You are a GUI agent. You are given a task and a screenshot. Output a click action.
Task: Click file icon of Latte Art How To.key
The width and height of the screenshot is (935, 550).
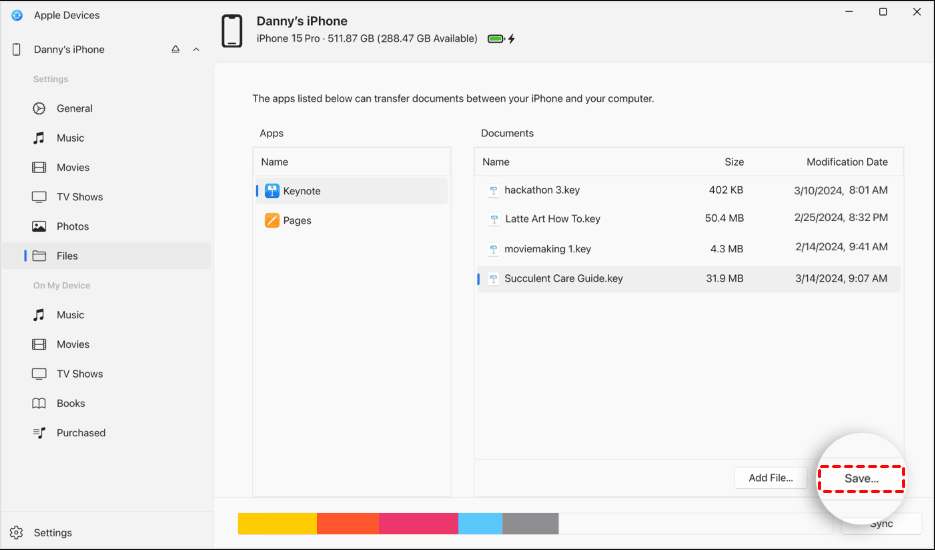[494, 220]
